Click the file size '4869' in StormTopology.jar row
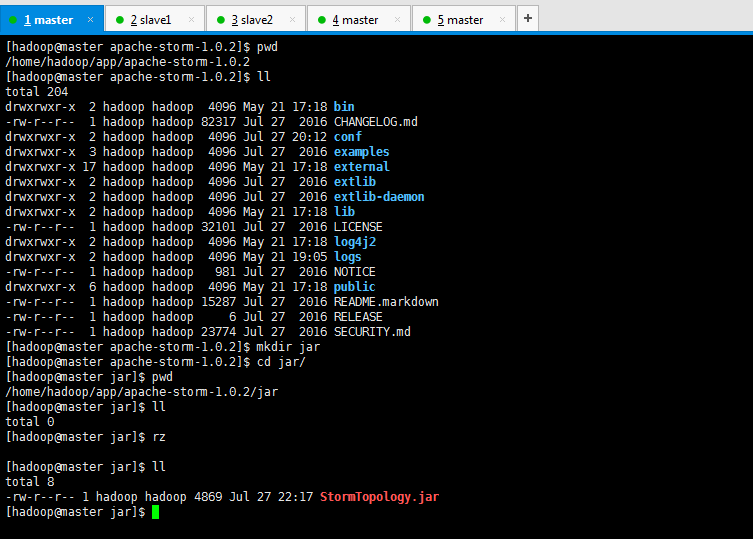Viewport: 753px width, 539px height. click(208, 497)
